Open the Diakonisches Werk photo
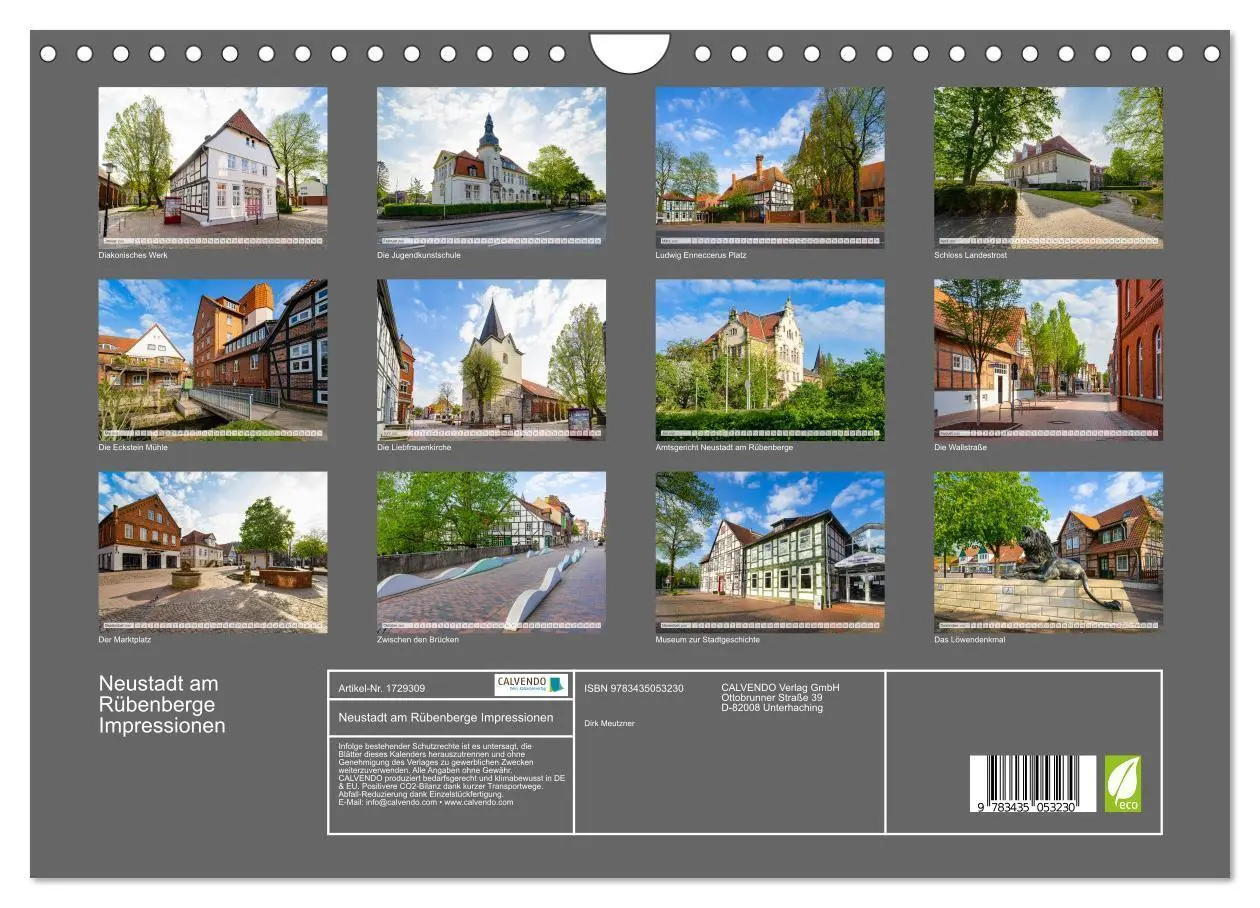 (x=212, y=167)
